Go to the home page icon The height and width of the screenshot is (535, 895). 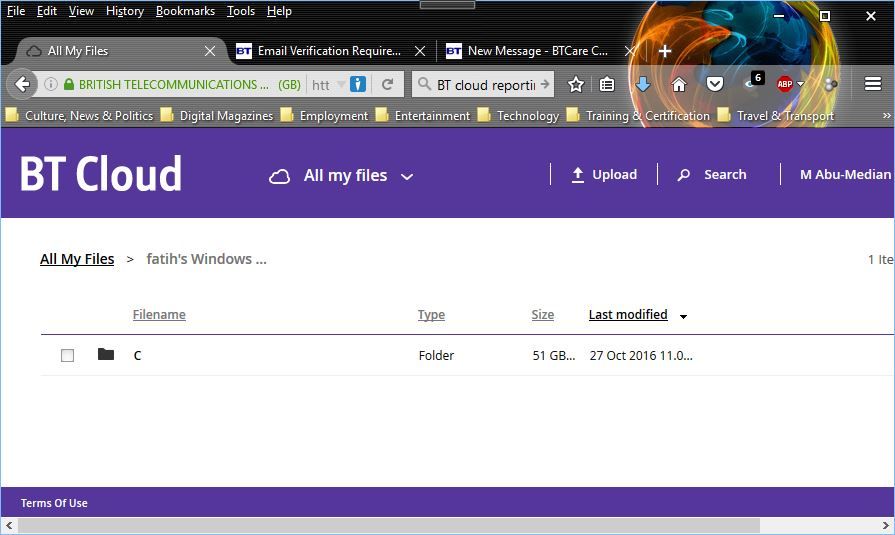pos(679,85)
